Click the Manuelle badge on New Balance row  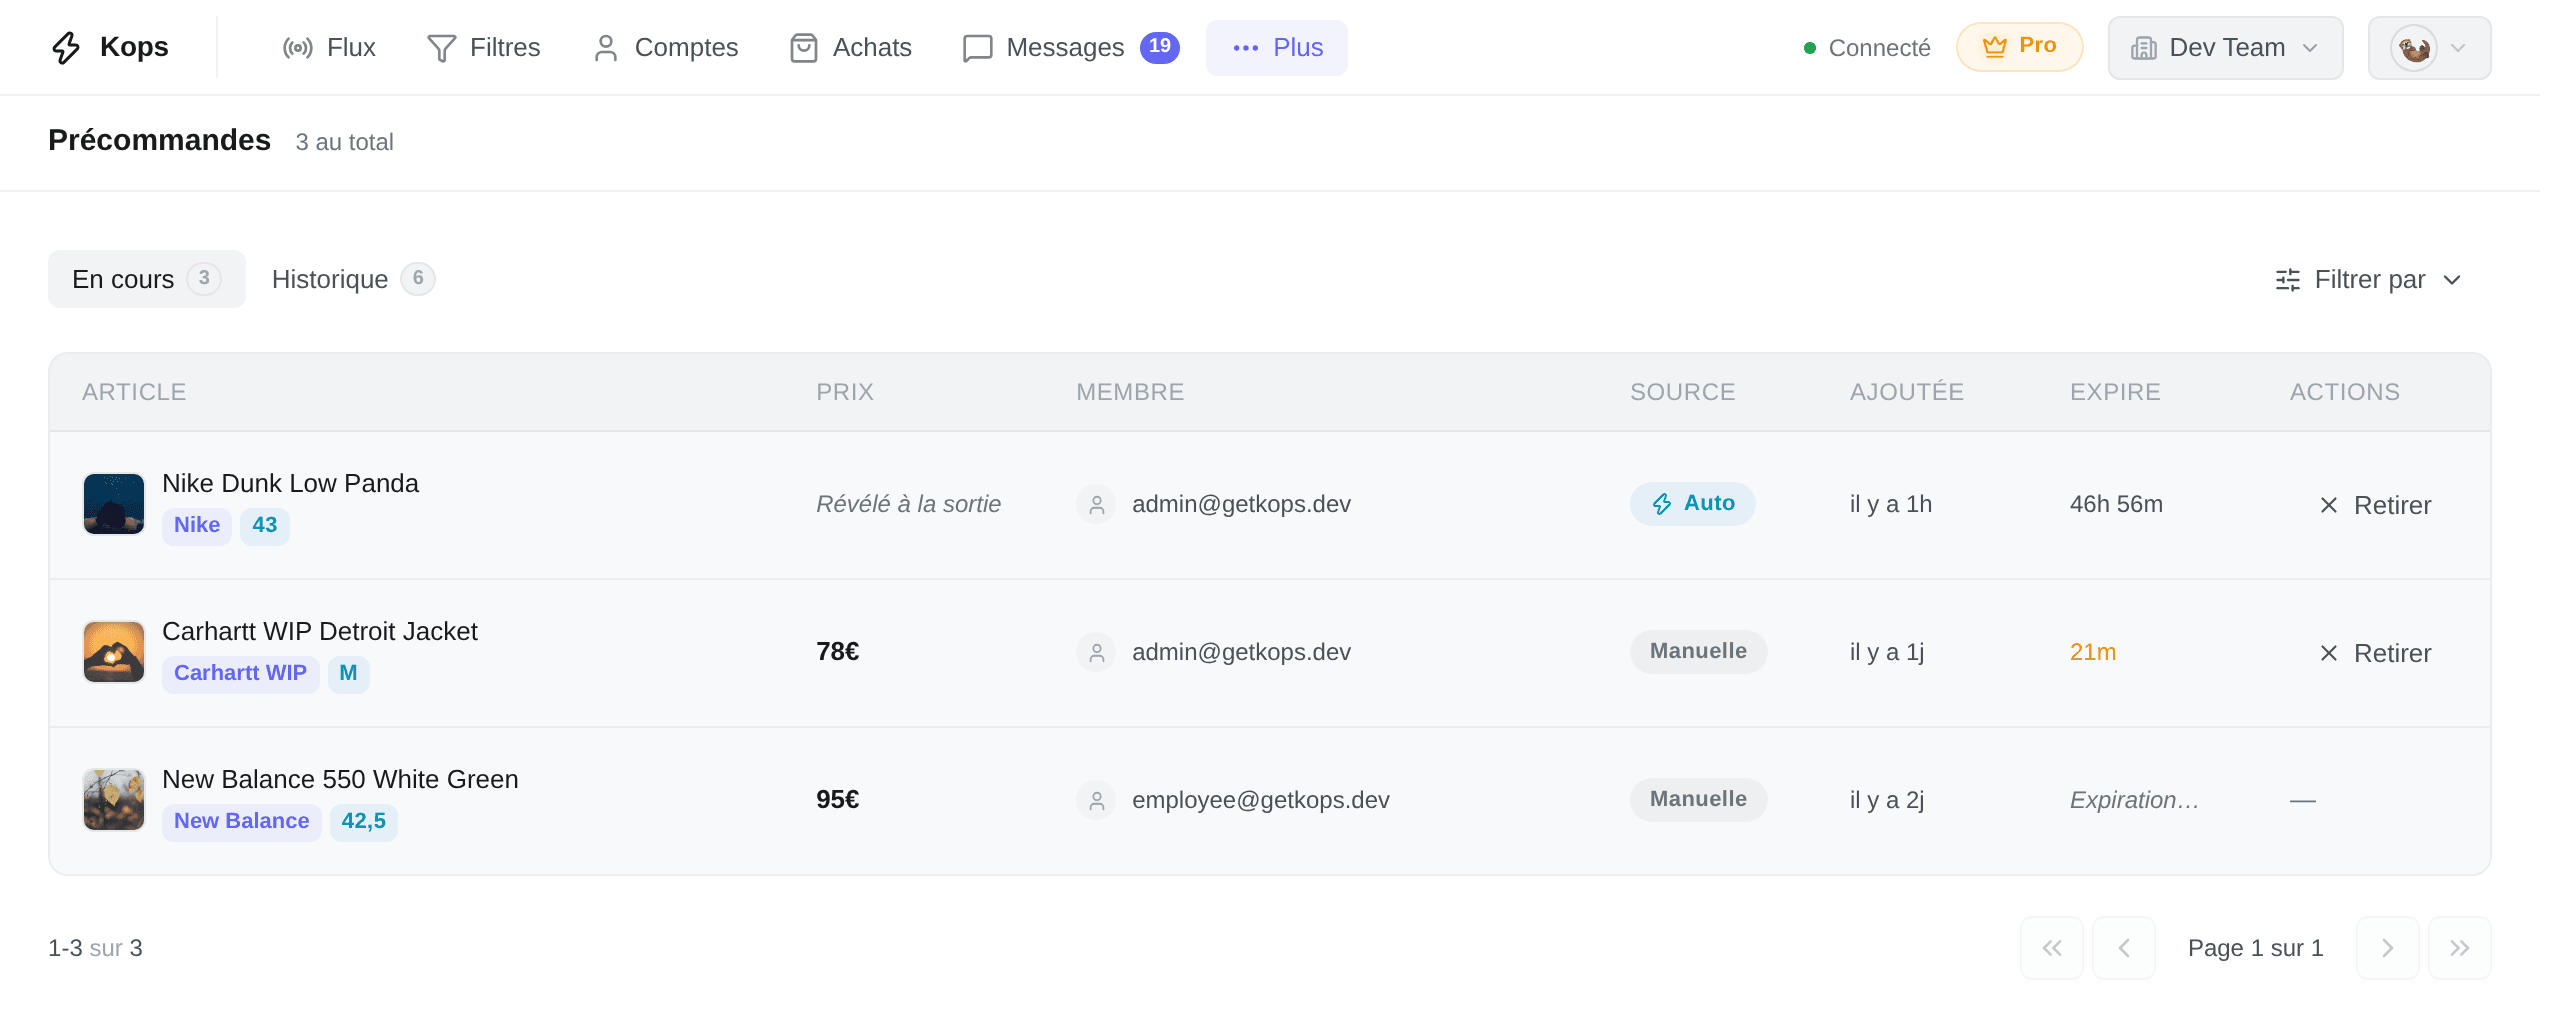(x=1698, y=799)
